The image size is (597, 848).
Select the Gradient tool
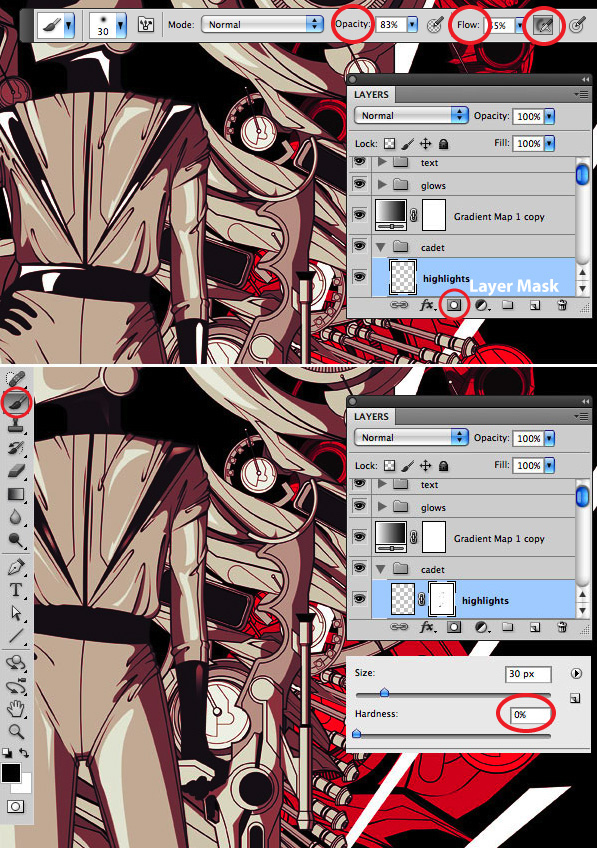point(16,494)
